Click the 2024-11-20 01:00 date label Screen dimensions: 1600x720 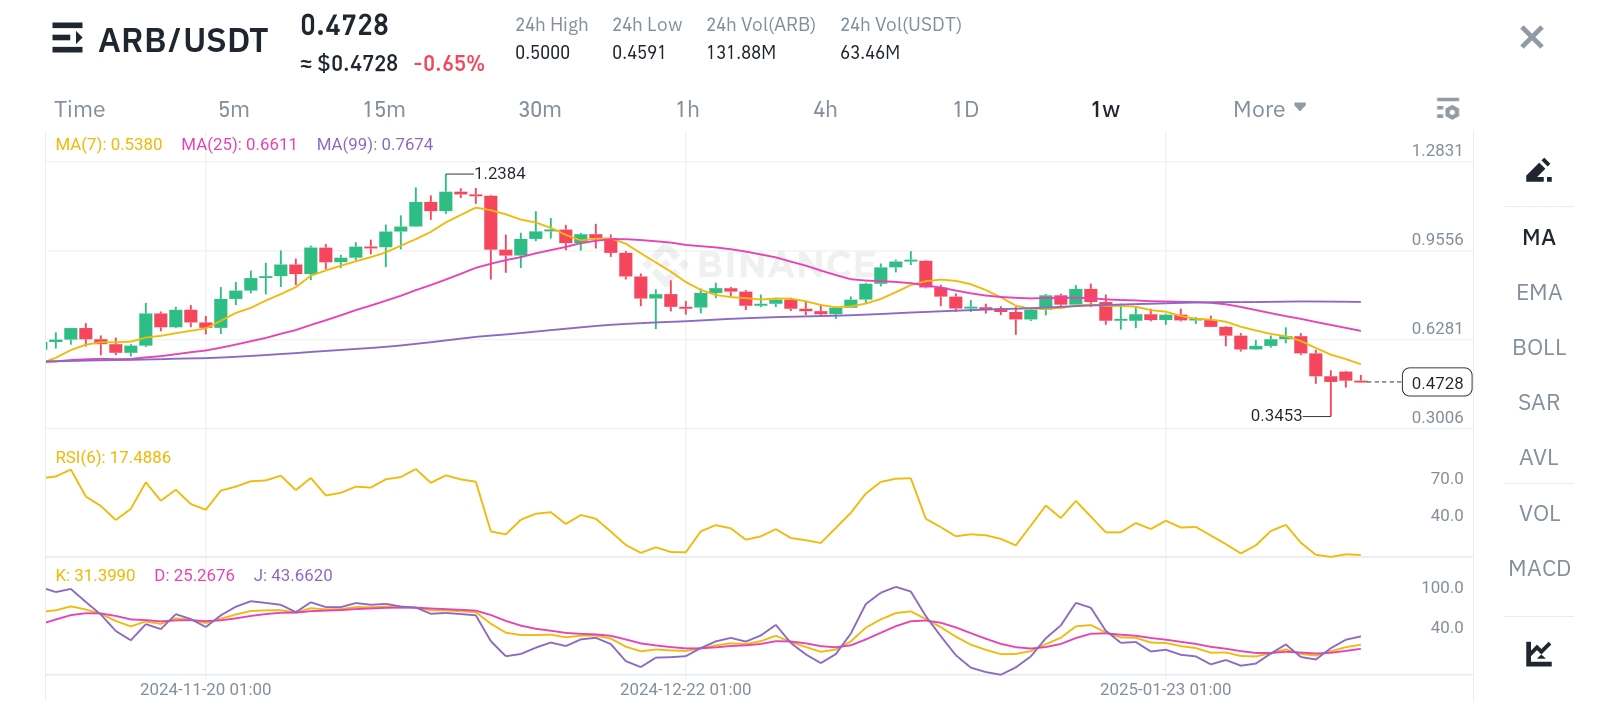click(x=205, y=689)
